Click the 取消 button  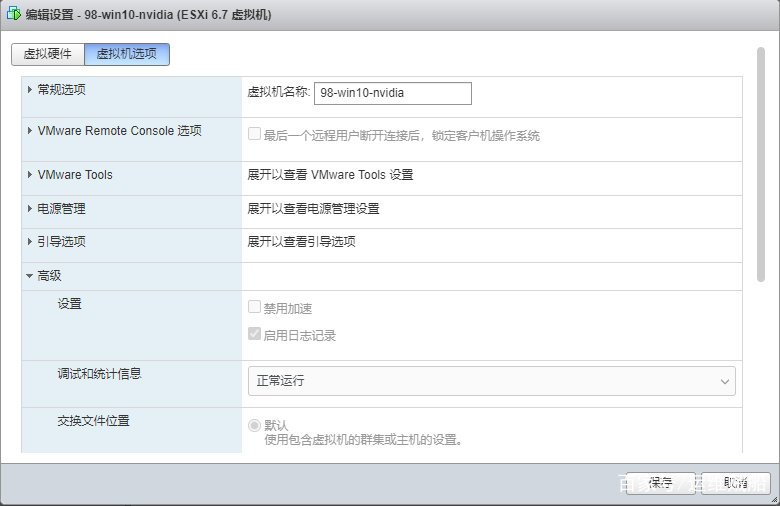(735, 482)
